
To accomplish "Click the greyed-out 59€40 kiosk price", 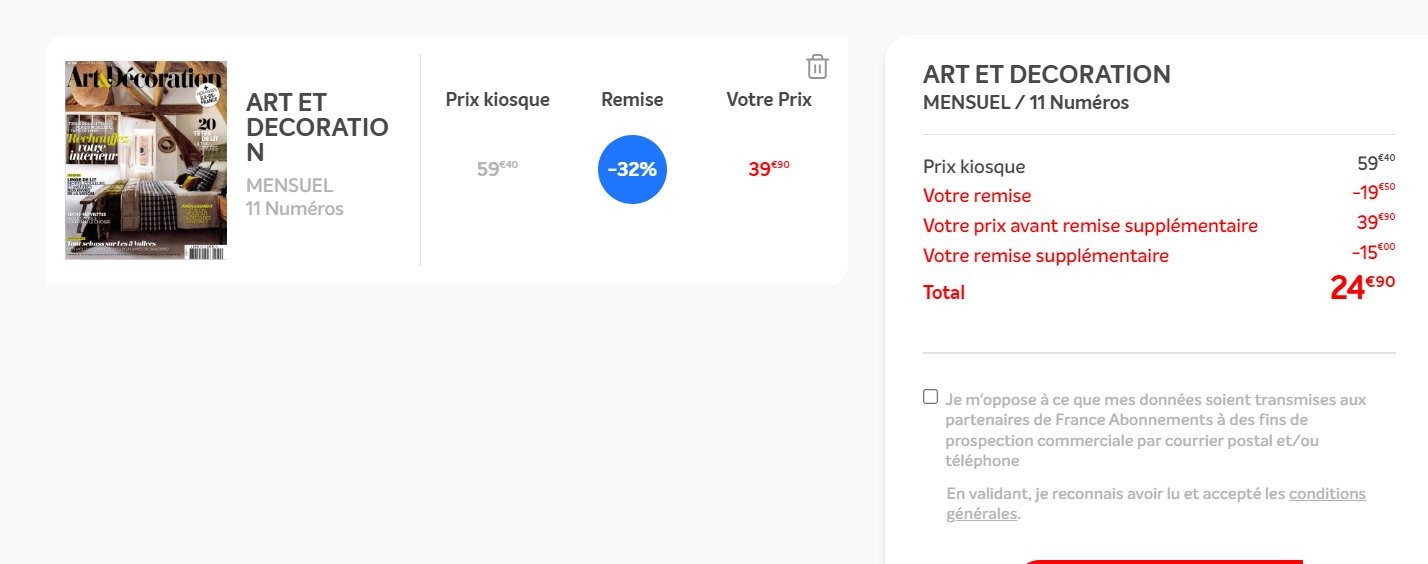I will pos(497,169).
